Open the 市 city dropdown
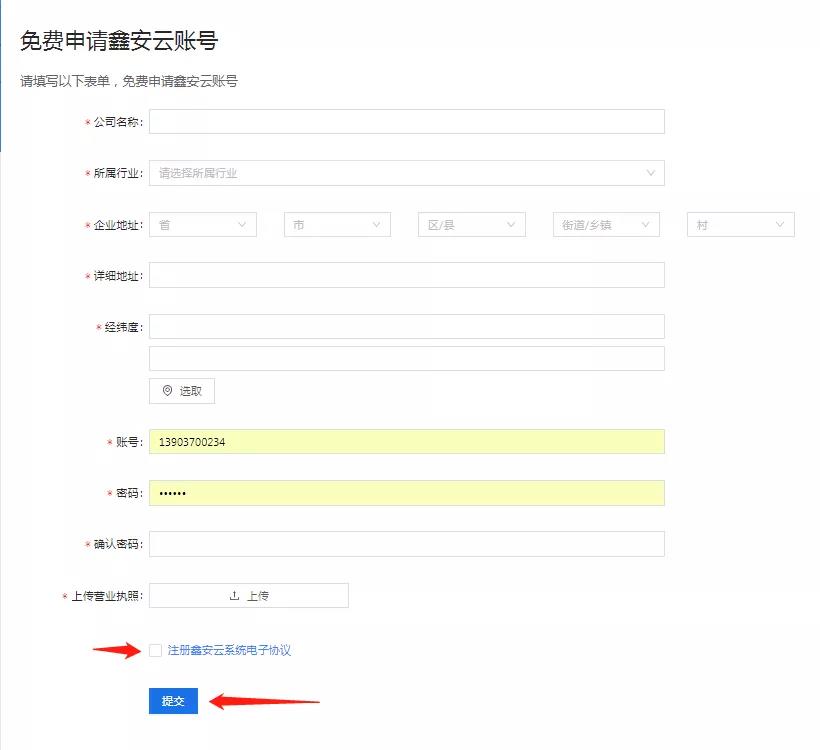This screenshot has width=820, height=750. tap(337, 224)
